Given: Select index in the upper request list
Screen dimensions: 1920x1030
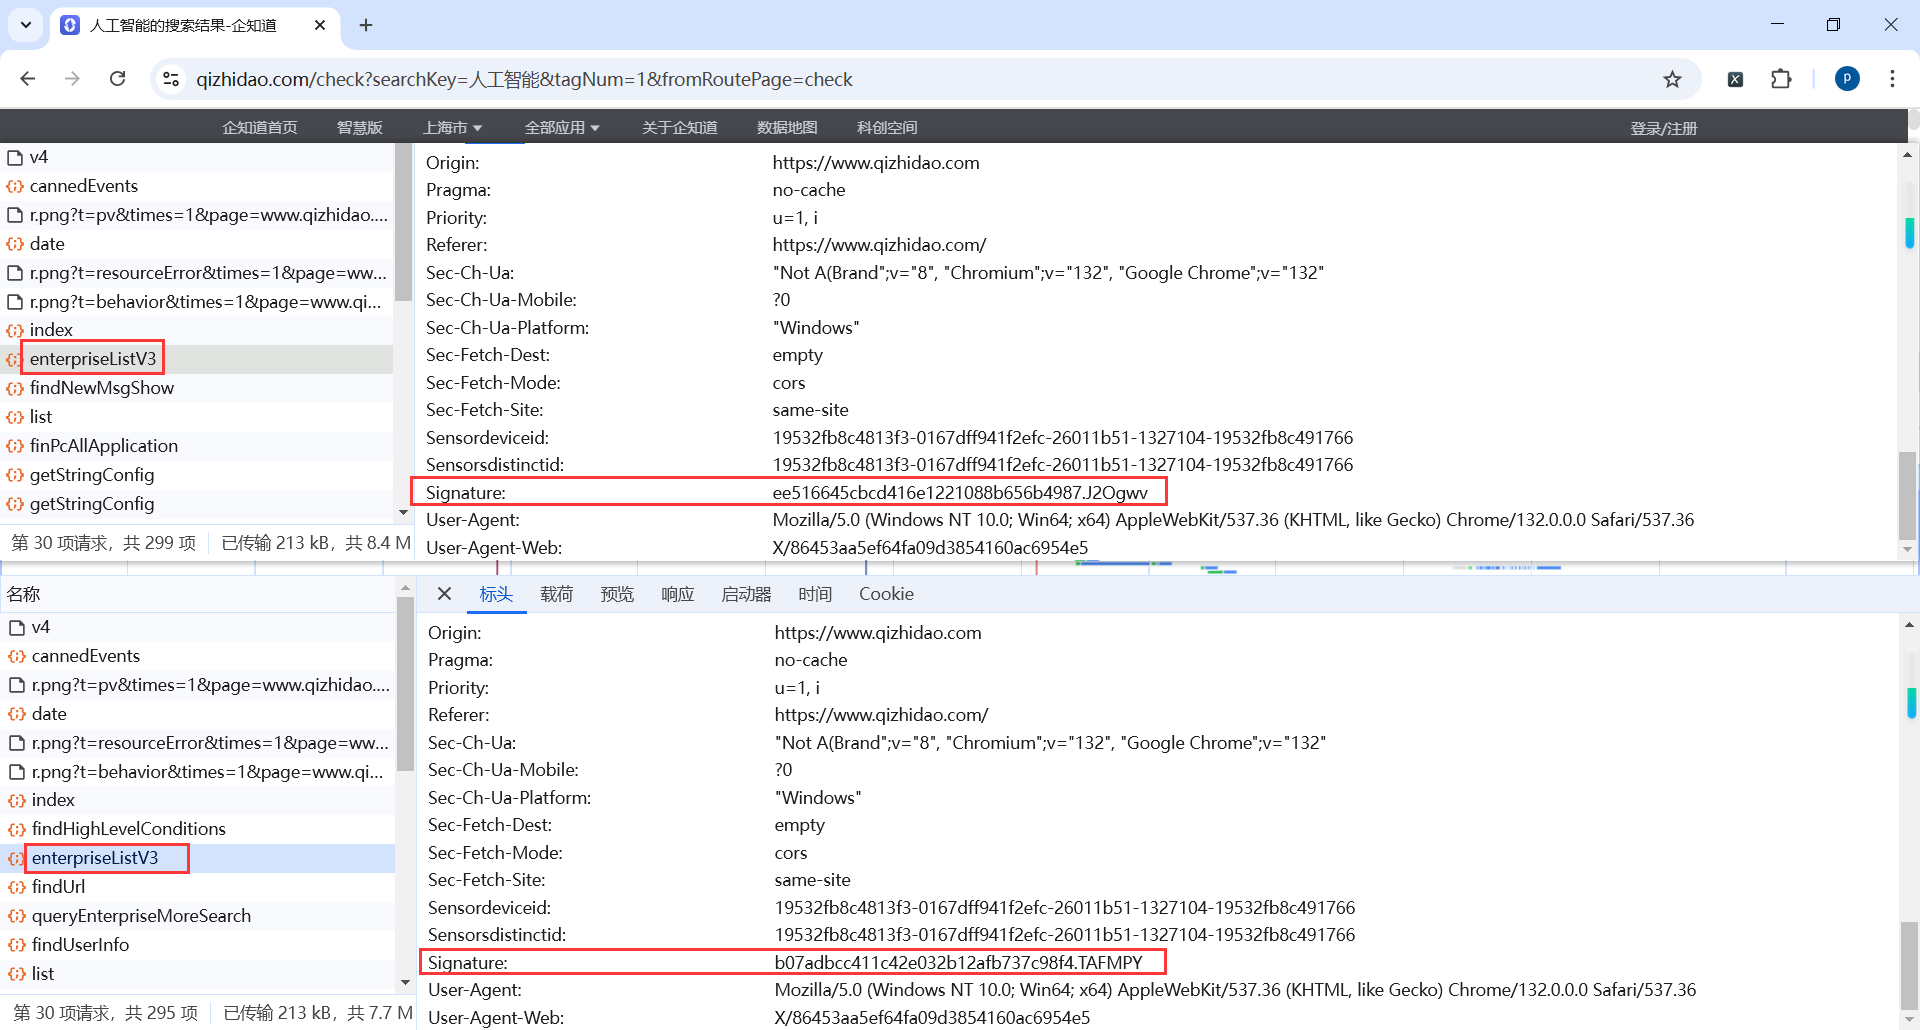Looking at the screenshot, I should pyautogui.click(x=51, y=330).
